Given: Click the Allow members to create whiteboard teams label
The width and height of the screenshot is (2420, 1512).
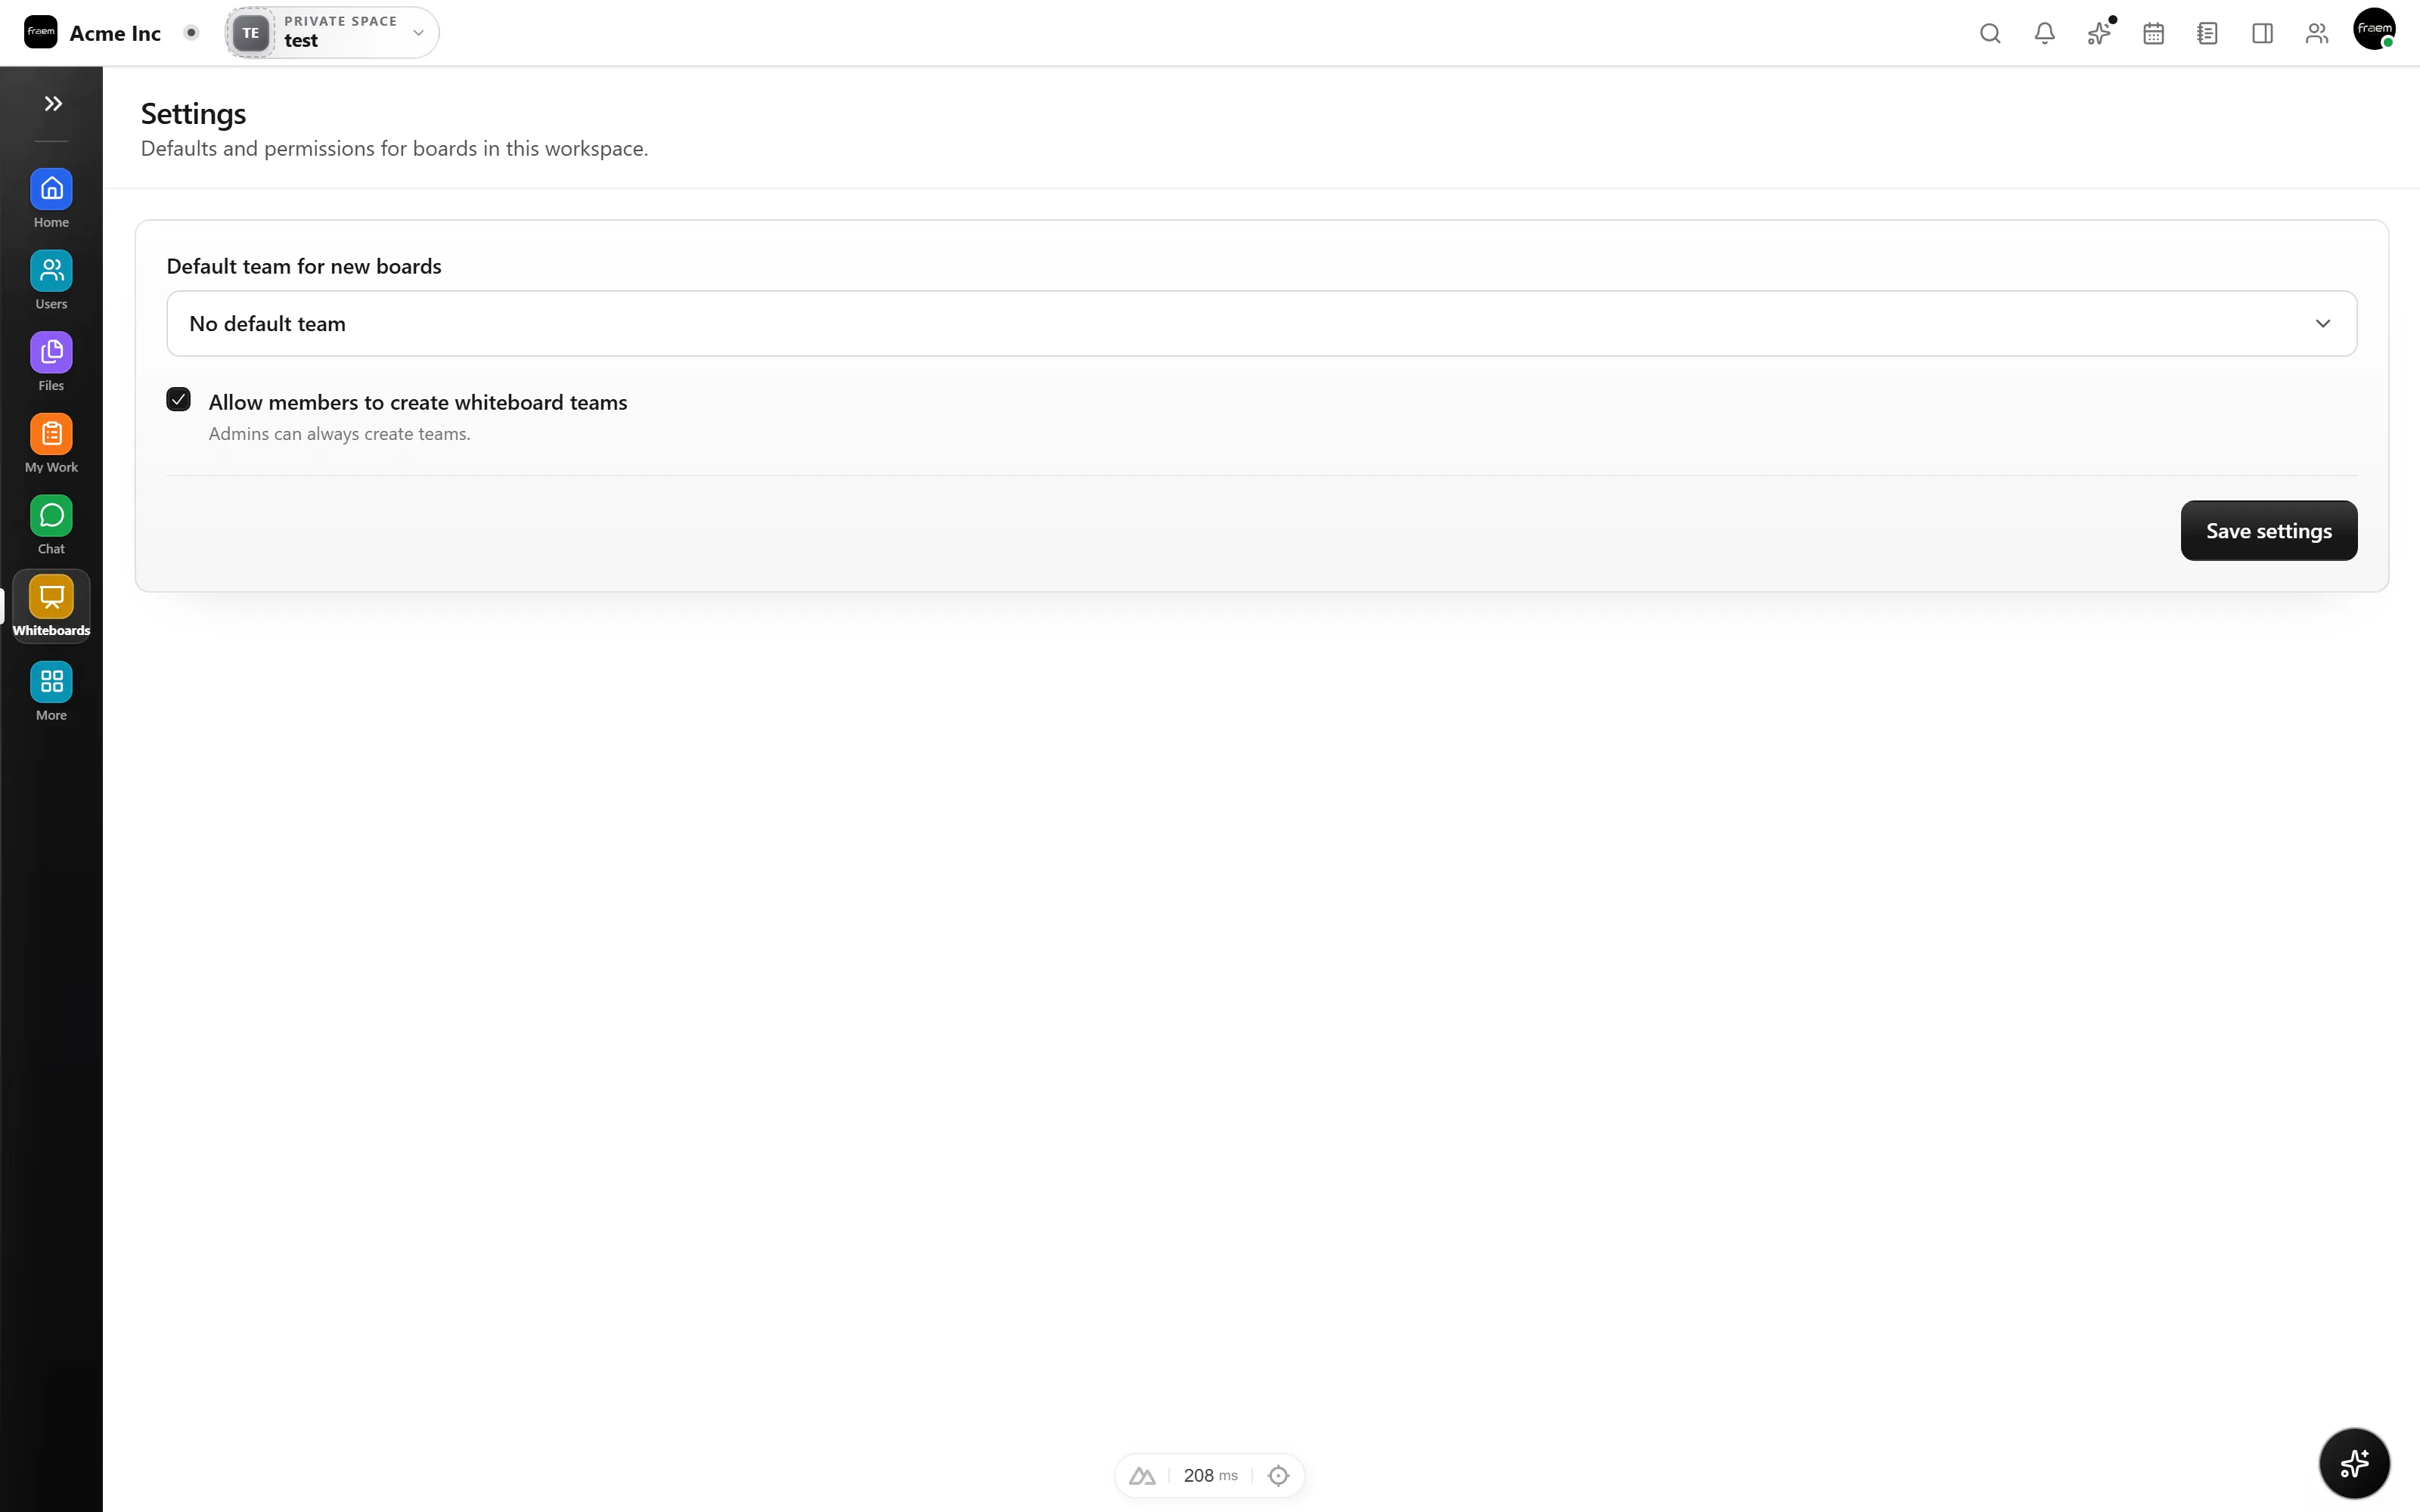Looking at the screenshot, I should 418,402.
